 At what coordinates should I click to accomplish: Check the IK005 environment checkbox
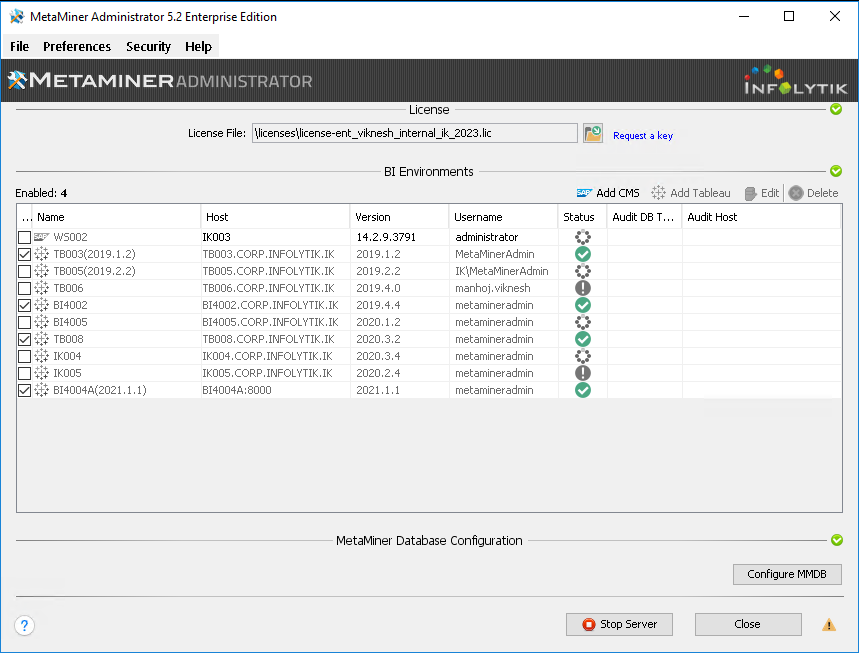(24, 373)
